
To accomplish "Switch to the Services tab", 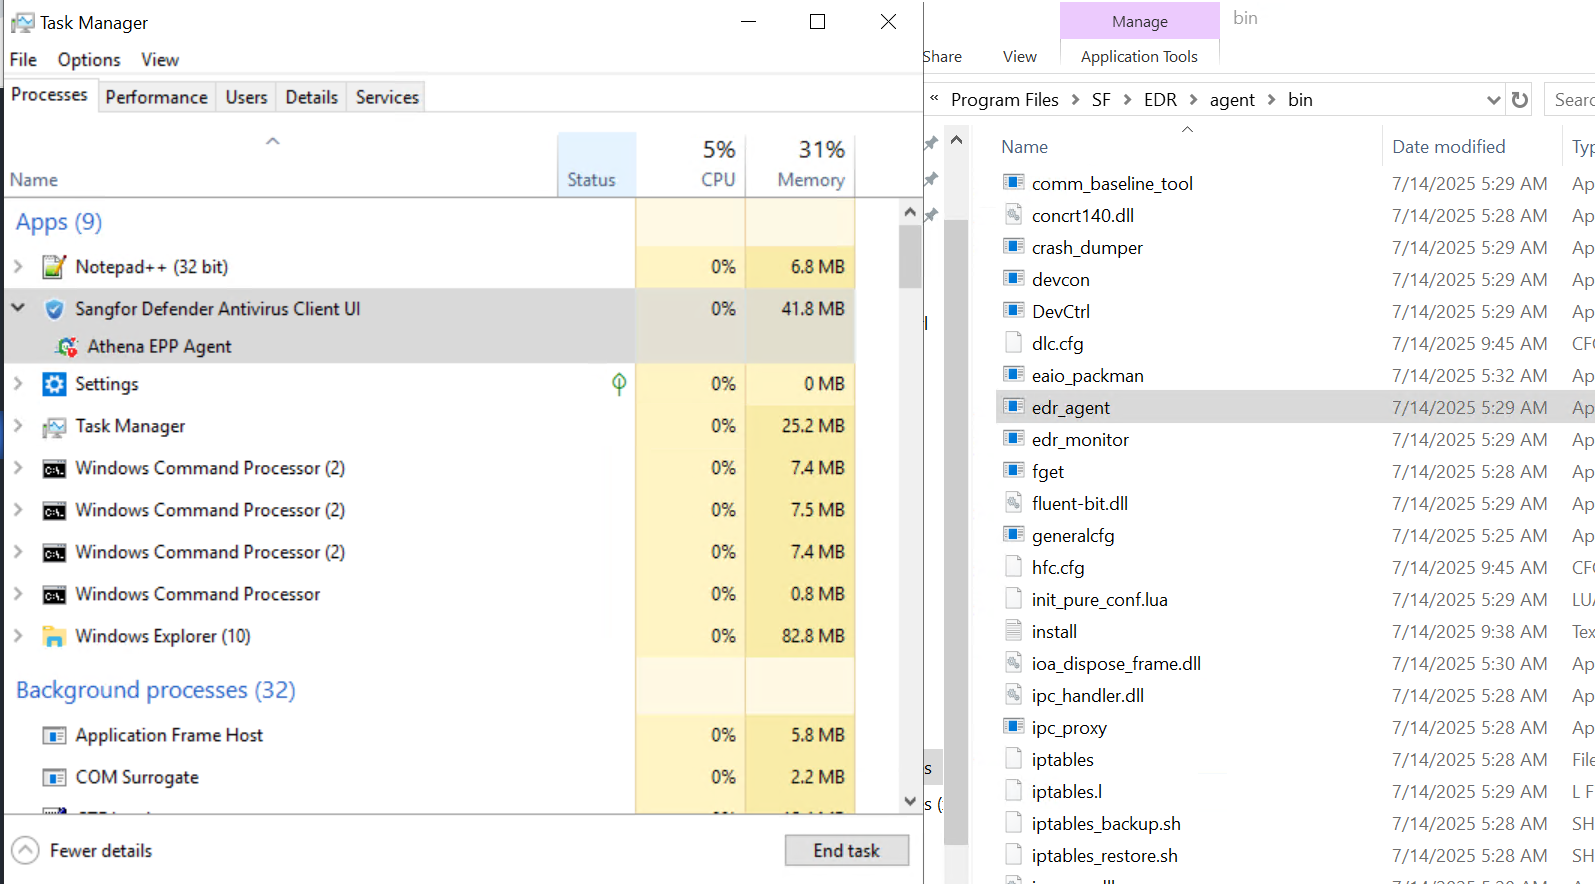I will pyautogui.click(x=387, y=97).
